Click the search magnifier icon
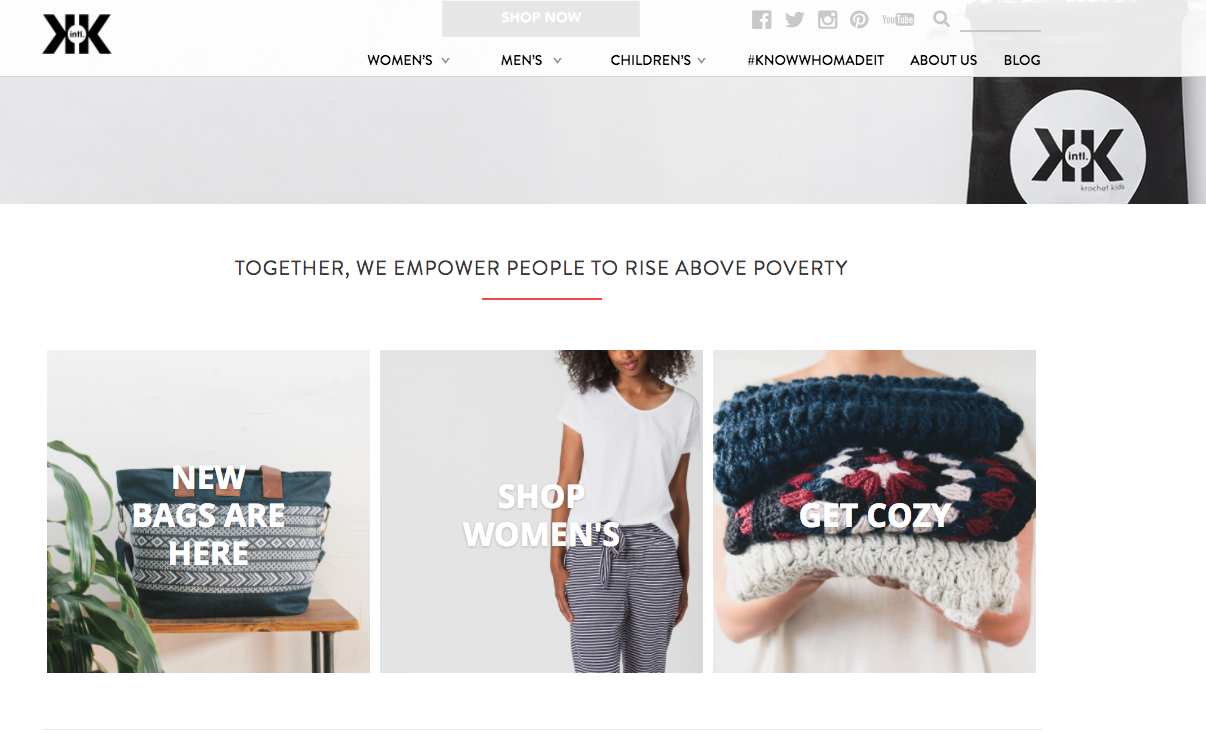 click(941, 18)
